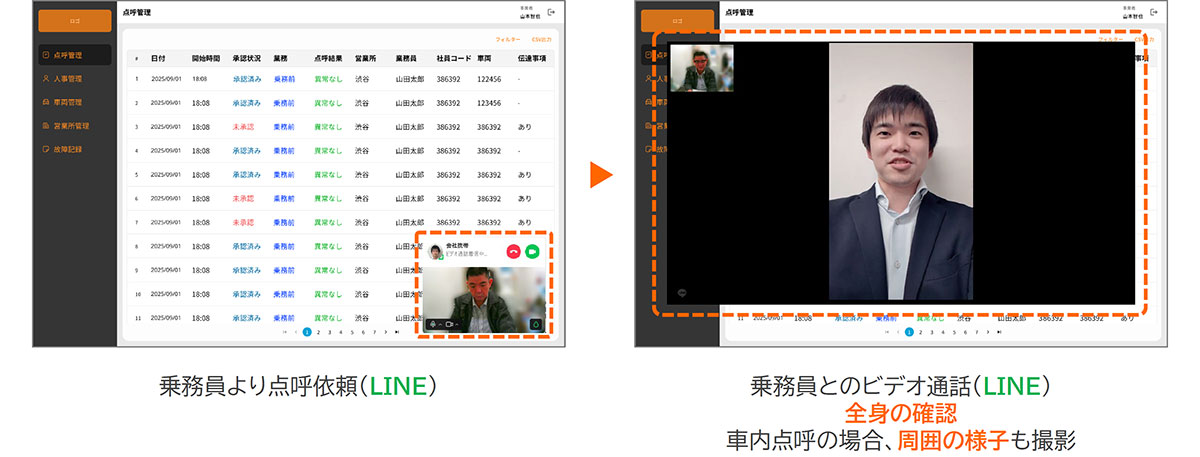Click the 社員コード column header on incoming-call screen
Viewport: 1200px width, 457px height.
(452, 58)
